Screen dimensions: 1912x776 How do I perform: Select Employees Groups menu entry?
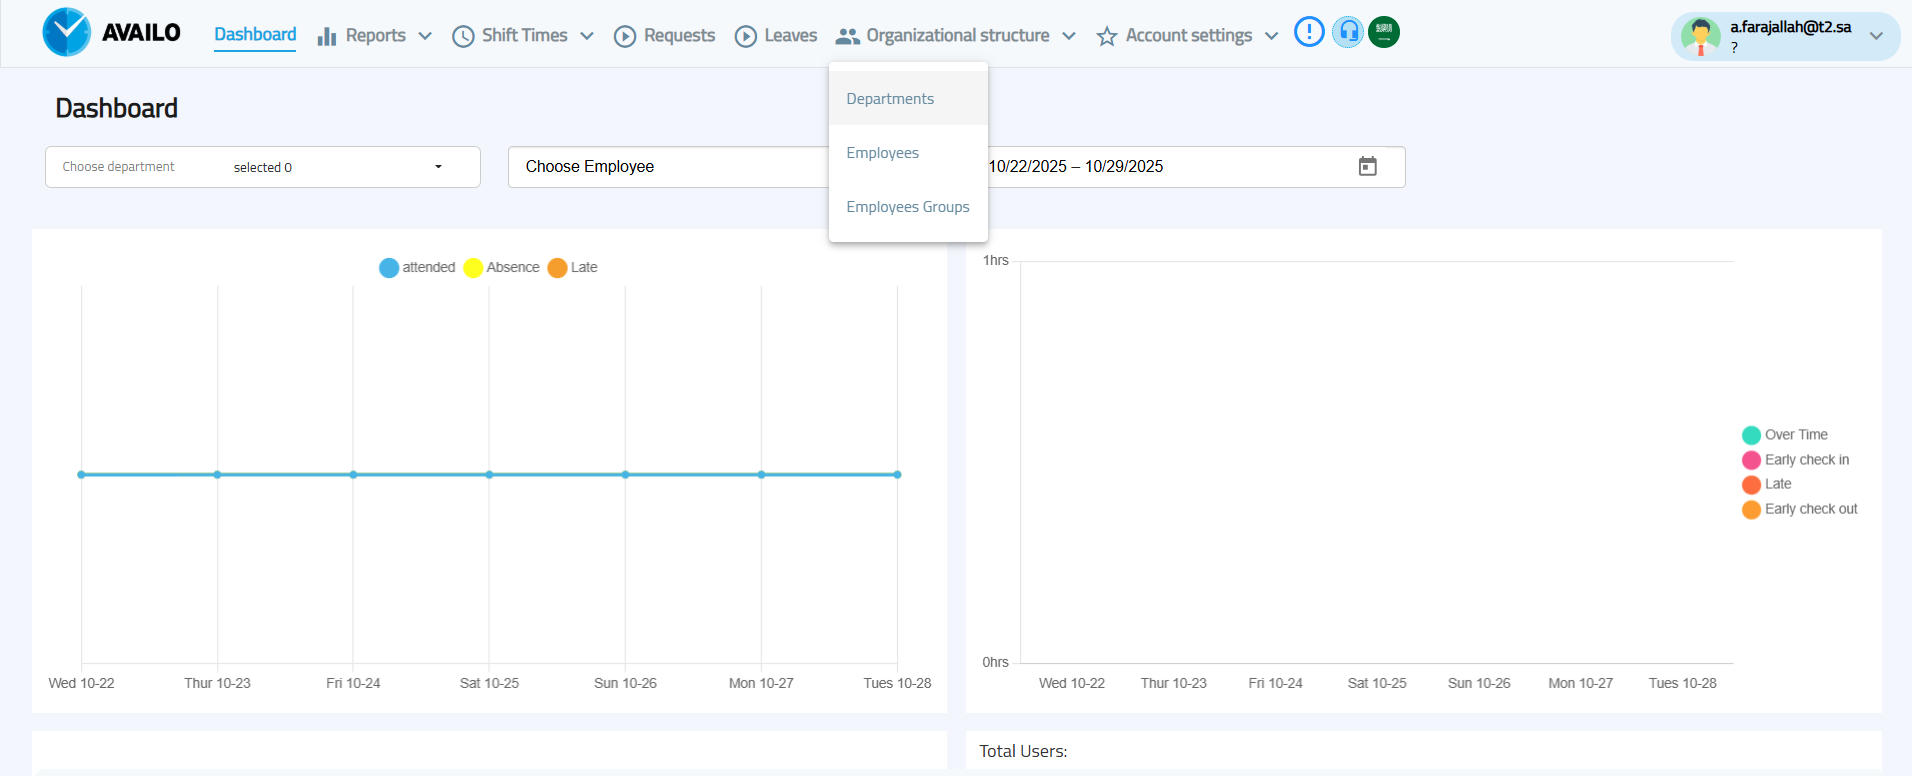907,207
